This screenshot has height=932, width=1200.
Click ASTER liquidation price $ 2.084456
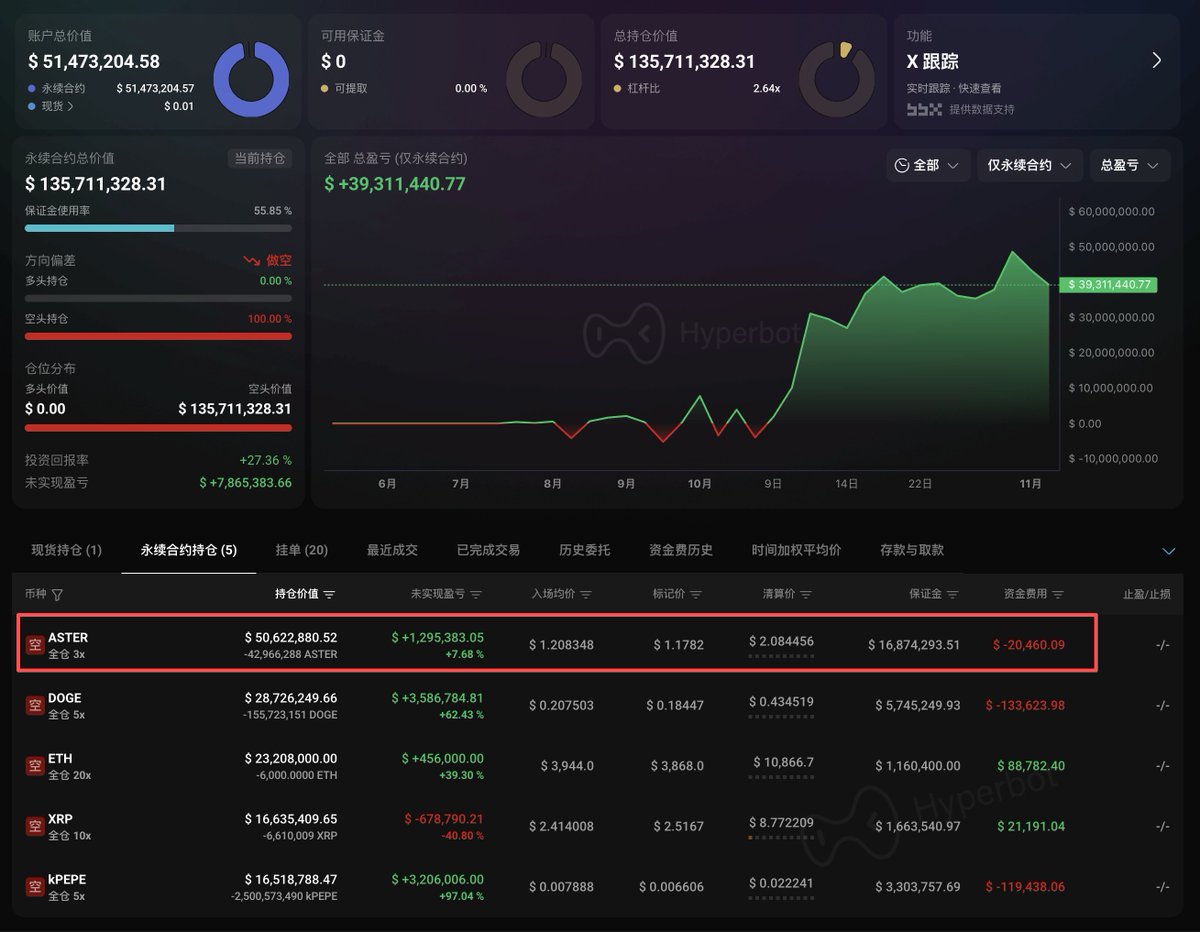[781, 641]
